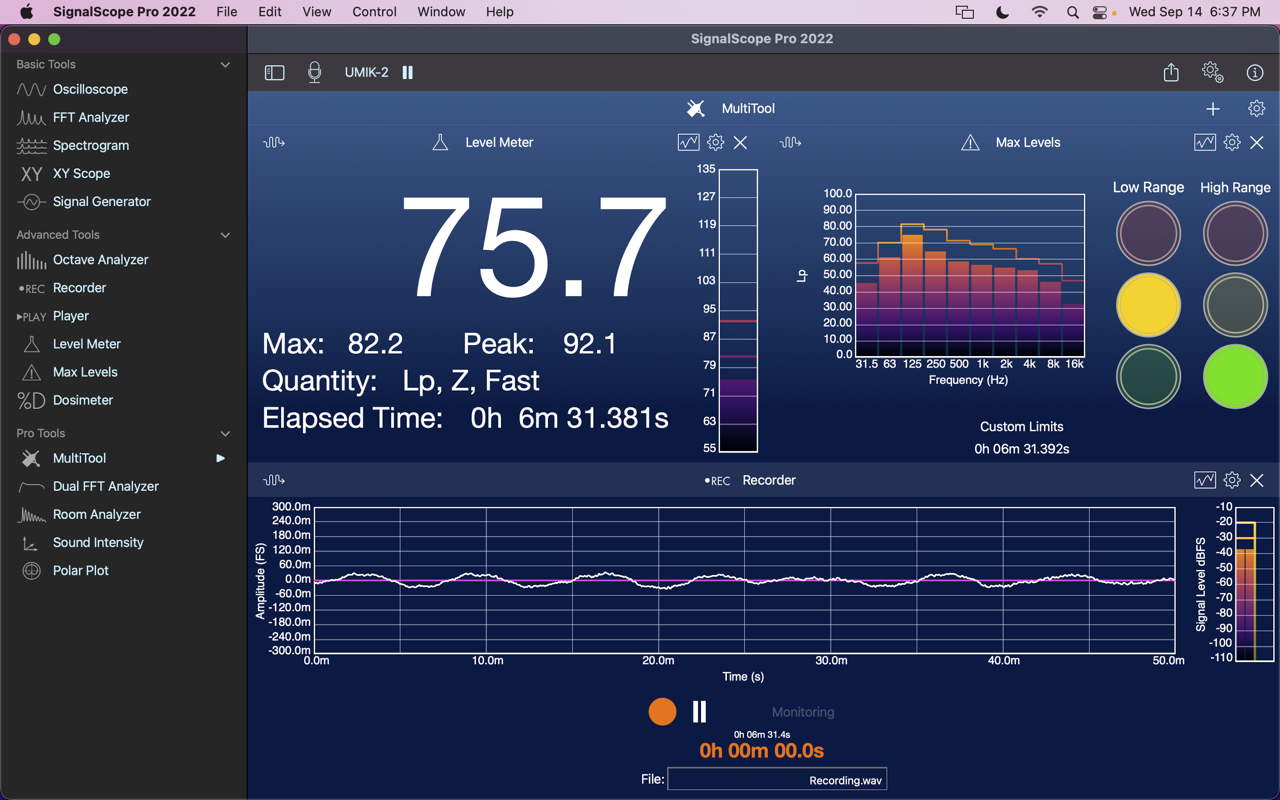The width and height of the screenshot is (1280, 800).
Task: Open the View menu
Action: [317, 12]
